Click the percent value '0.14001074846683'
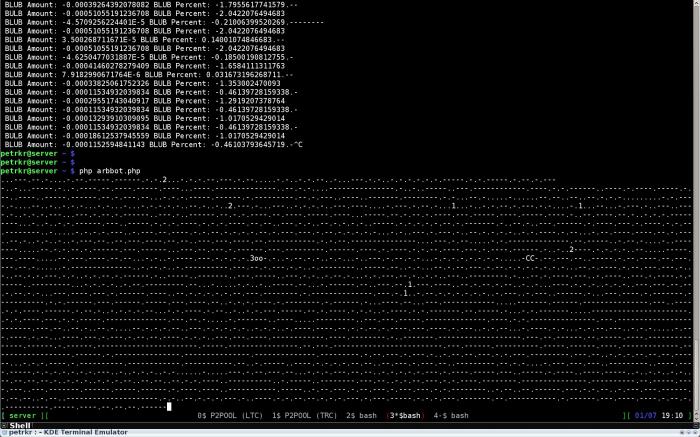The width and height of the screenshot is (700, 437). [x=237, y=40]
